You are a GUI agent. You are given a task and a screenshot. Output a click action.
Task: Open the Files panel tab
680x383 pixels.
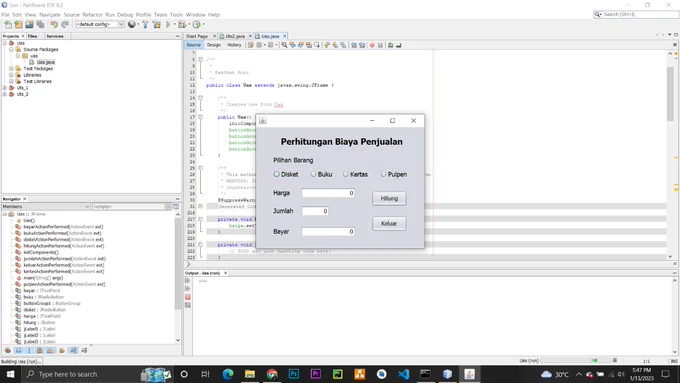click(33, 36)
